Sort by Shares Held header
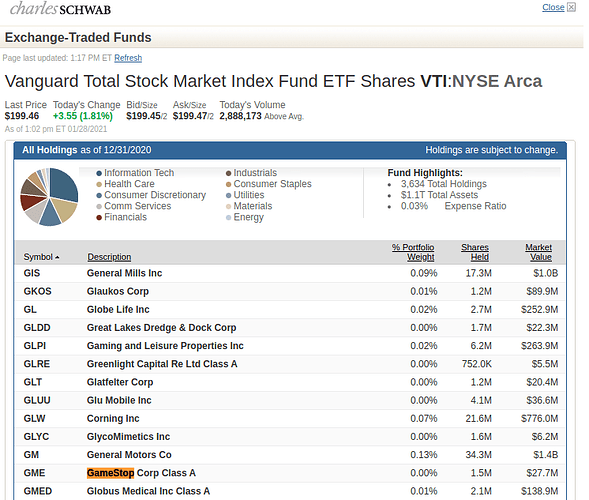Image resolution: width=589 pixels, height=500 pixels. (x=475, y=252)
